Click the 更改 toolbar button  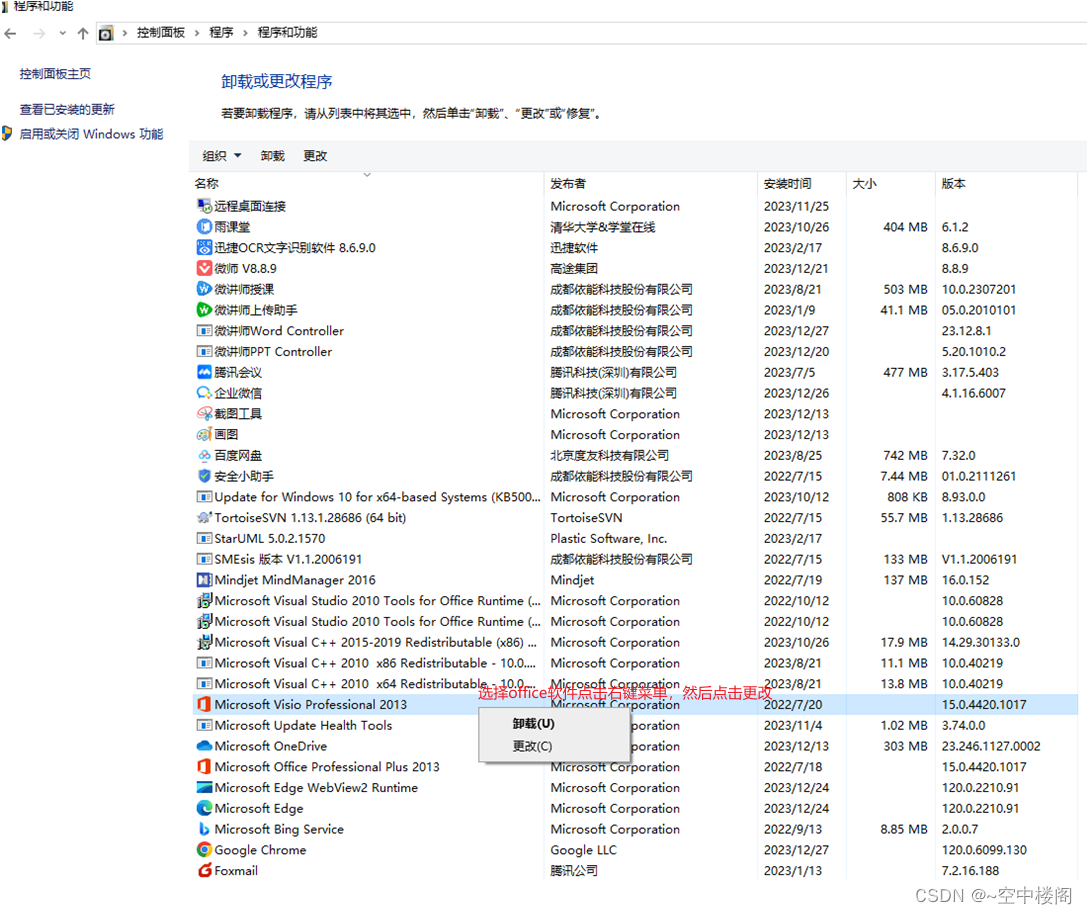coord(315,156)
